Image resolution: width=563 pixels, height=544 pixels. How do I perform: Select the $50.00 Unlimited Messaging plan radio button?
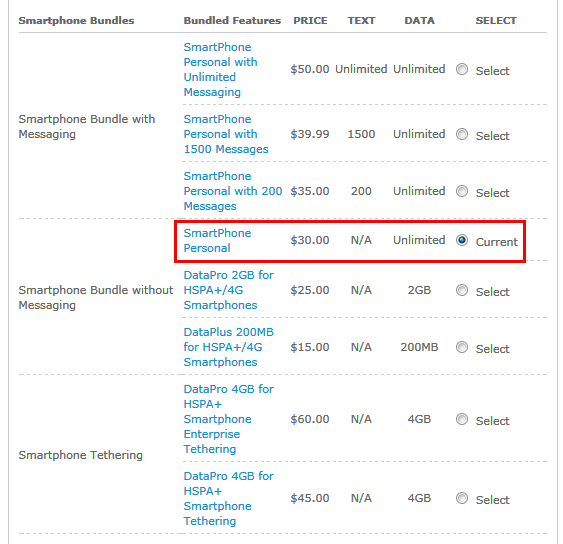point(462,69)
